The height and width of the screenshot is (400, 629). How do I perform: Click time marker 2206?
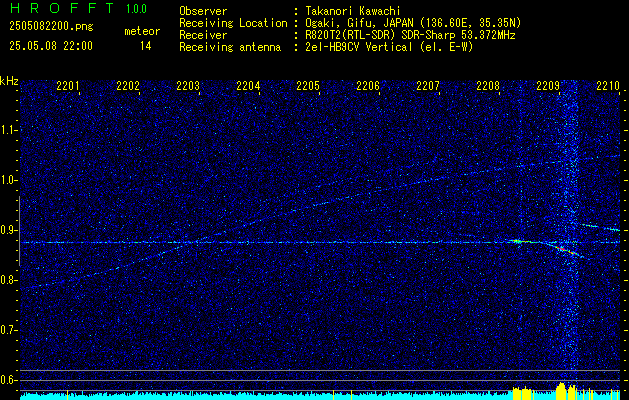pos(368,85)
